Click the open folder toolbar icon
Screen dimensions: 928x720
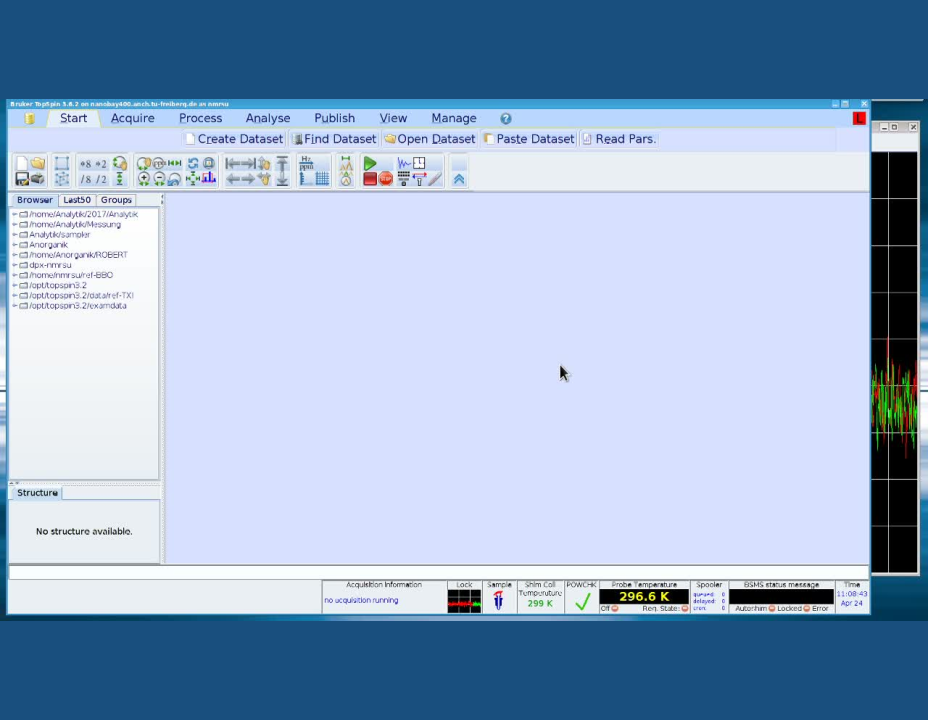coord(38,163)
